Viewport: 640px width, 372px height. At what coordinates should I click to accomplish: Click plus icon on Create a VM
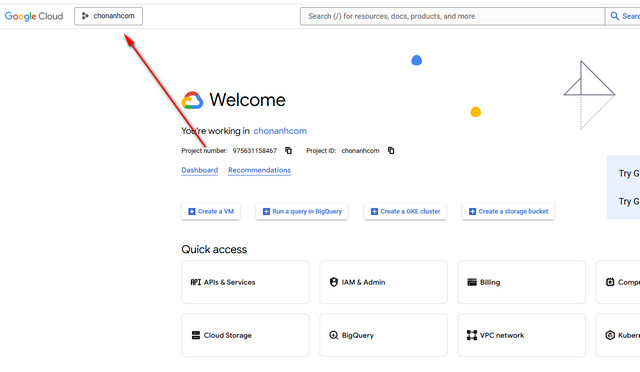(191, 212)
